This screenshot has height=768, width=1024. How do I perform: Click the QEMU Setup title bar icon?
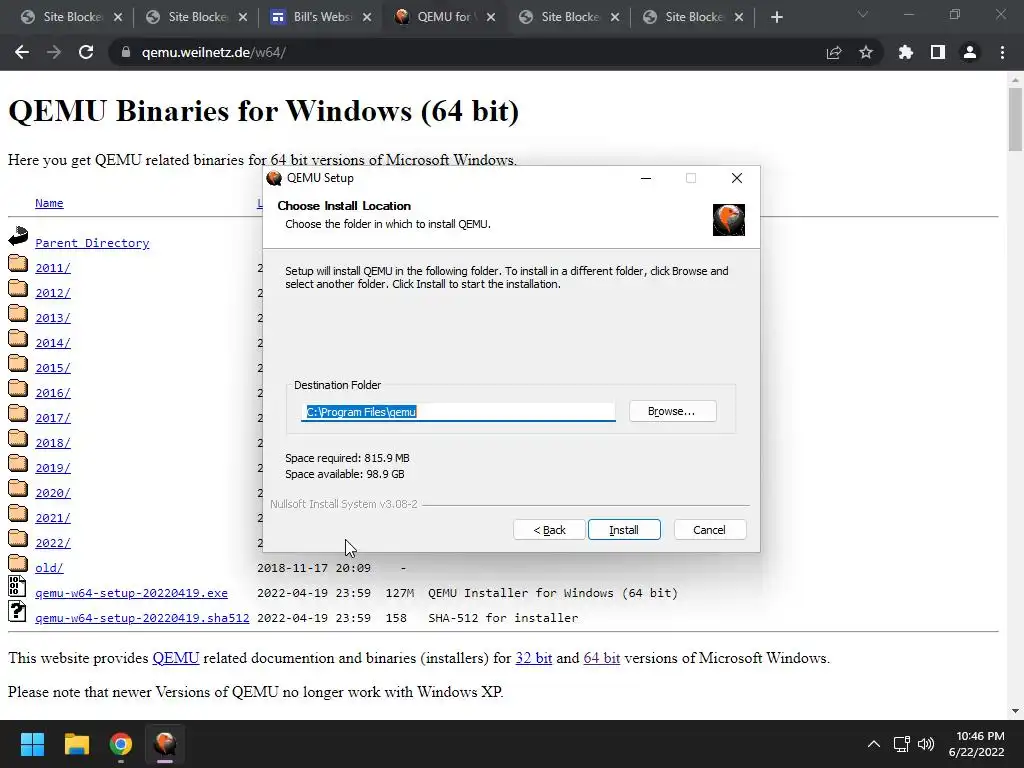[274, 178]
